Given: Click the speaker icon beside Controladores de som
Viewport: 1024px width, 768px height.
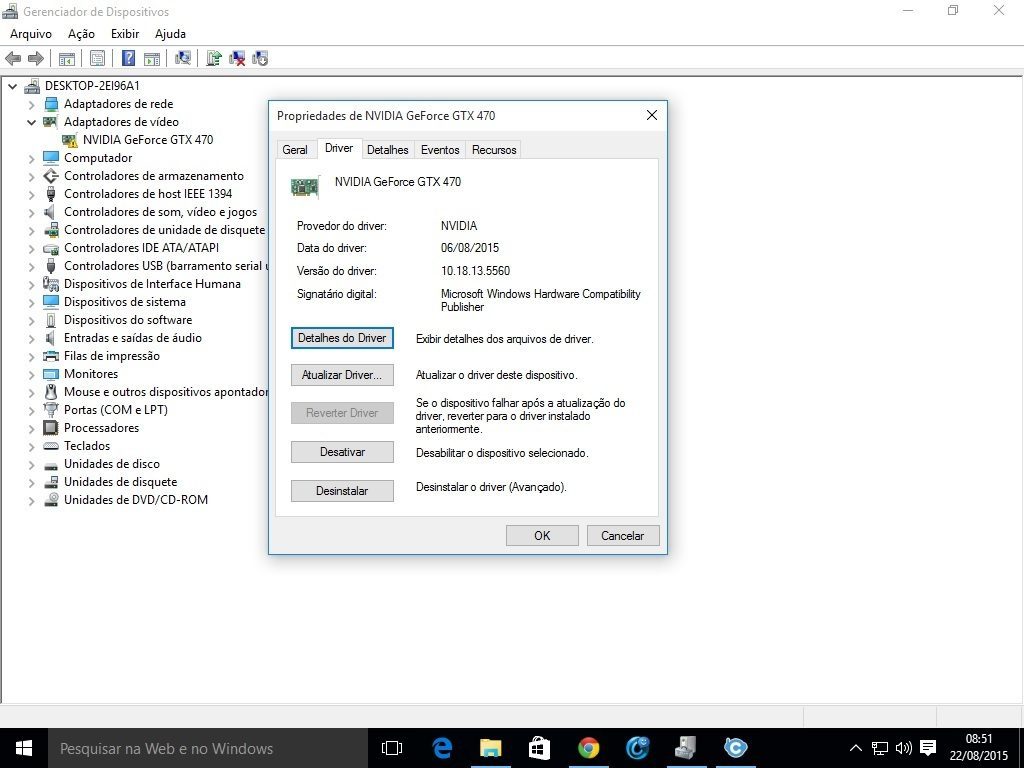Looking at the screenshot, I should tap(50, 212).
